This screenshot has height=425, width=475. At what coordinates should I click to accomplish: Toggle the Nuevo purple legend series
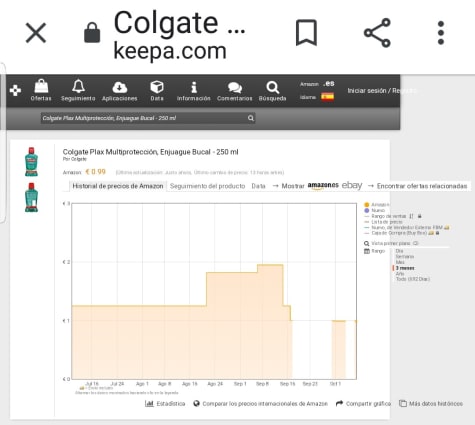[375, 210]
